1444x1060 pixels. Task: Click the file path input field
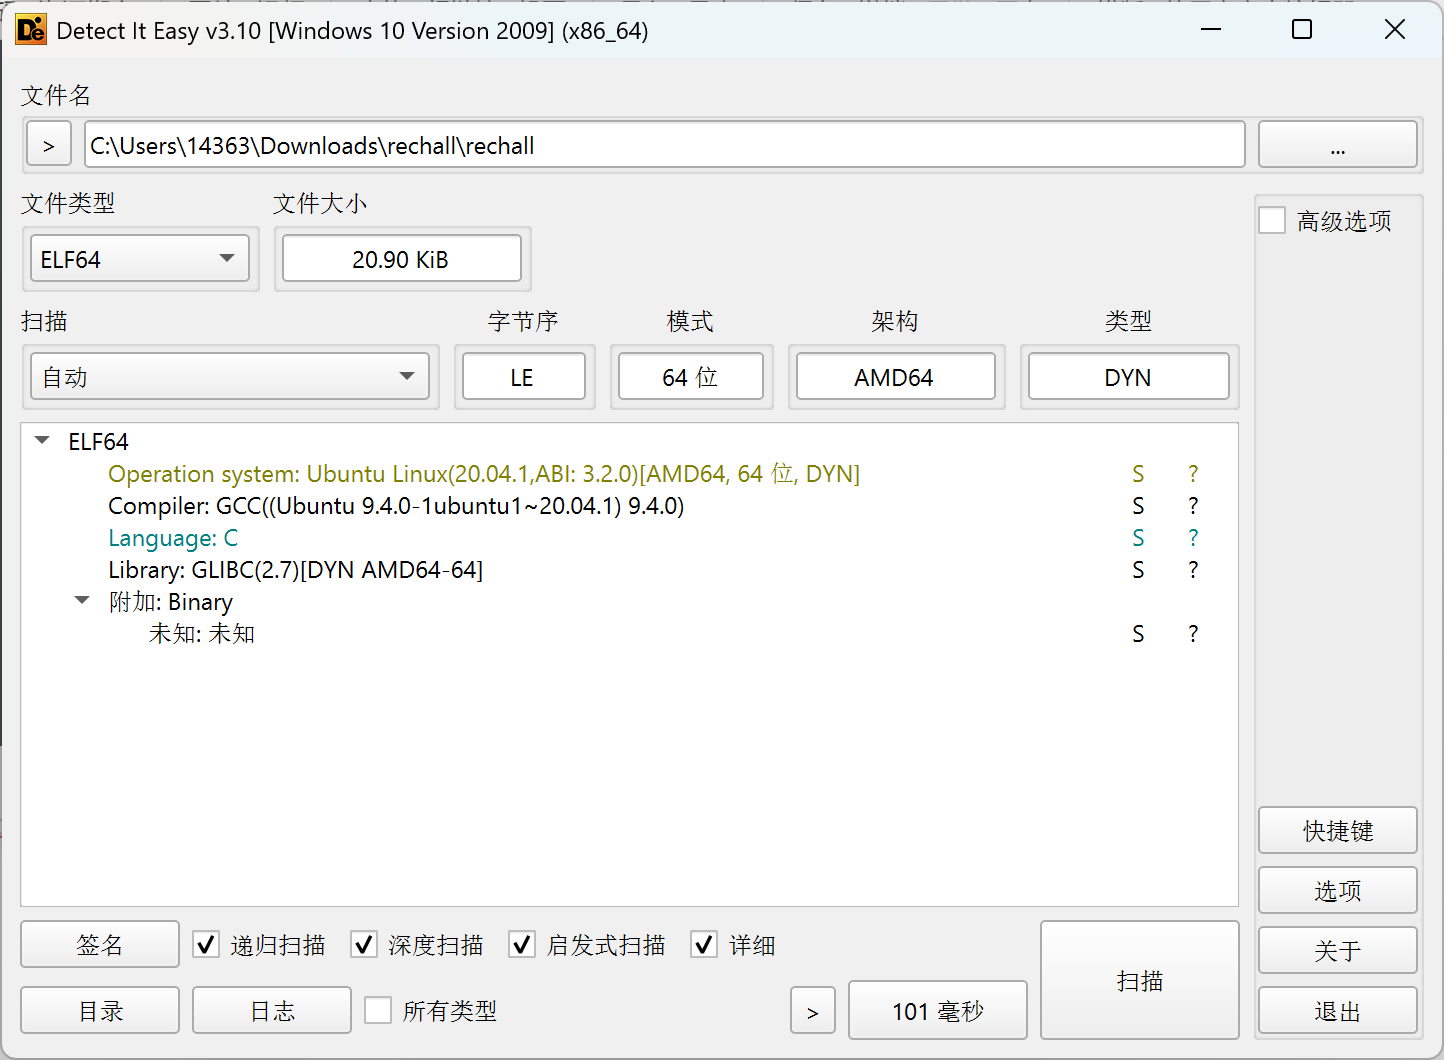tap(664, 145)
